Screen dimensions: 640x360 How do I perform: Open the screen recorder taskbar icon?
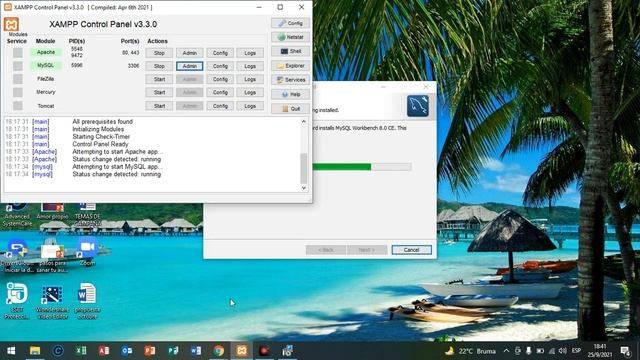click(x=264, y=351)
